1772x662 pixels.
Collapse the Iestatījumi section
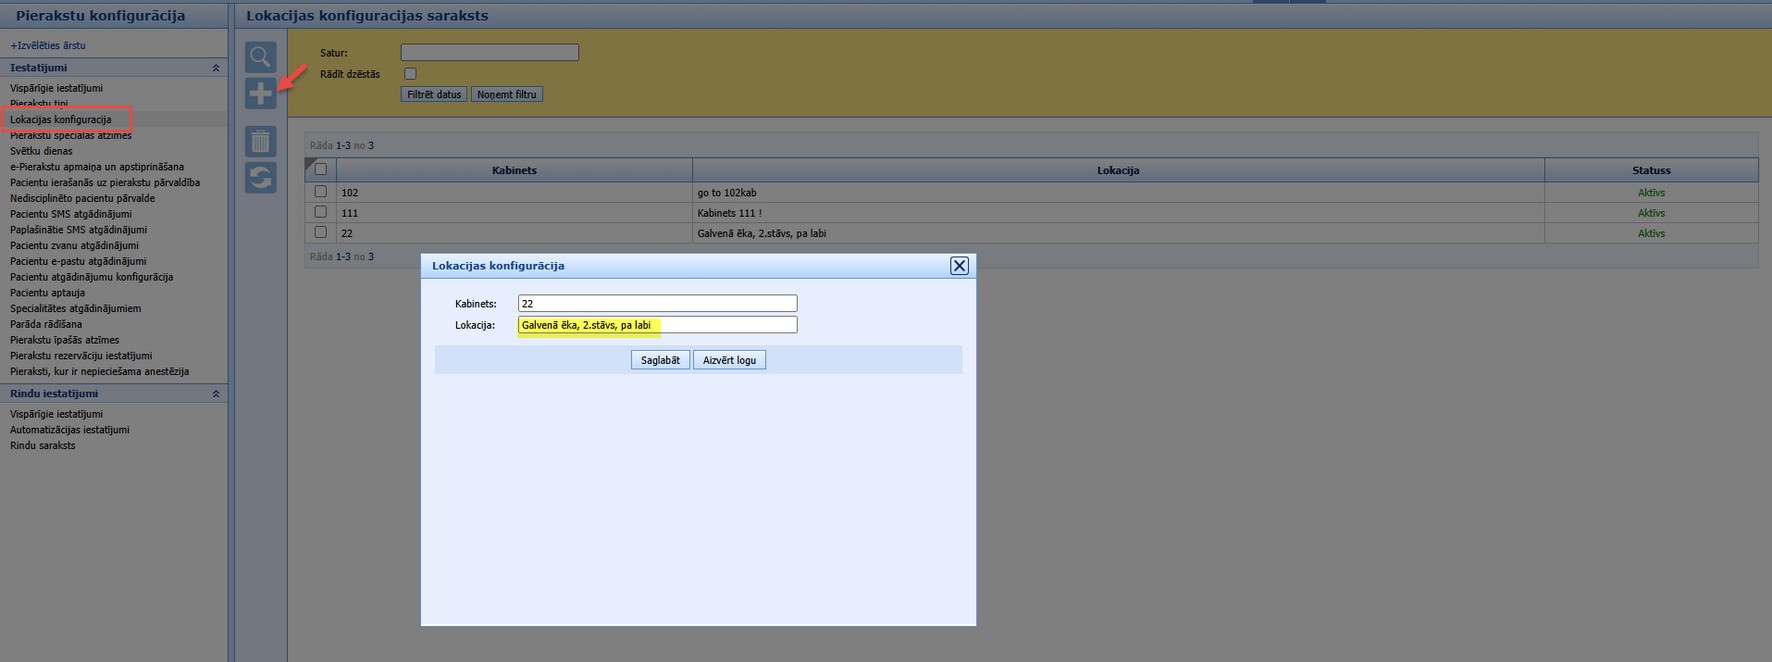[216, 68]
